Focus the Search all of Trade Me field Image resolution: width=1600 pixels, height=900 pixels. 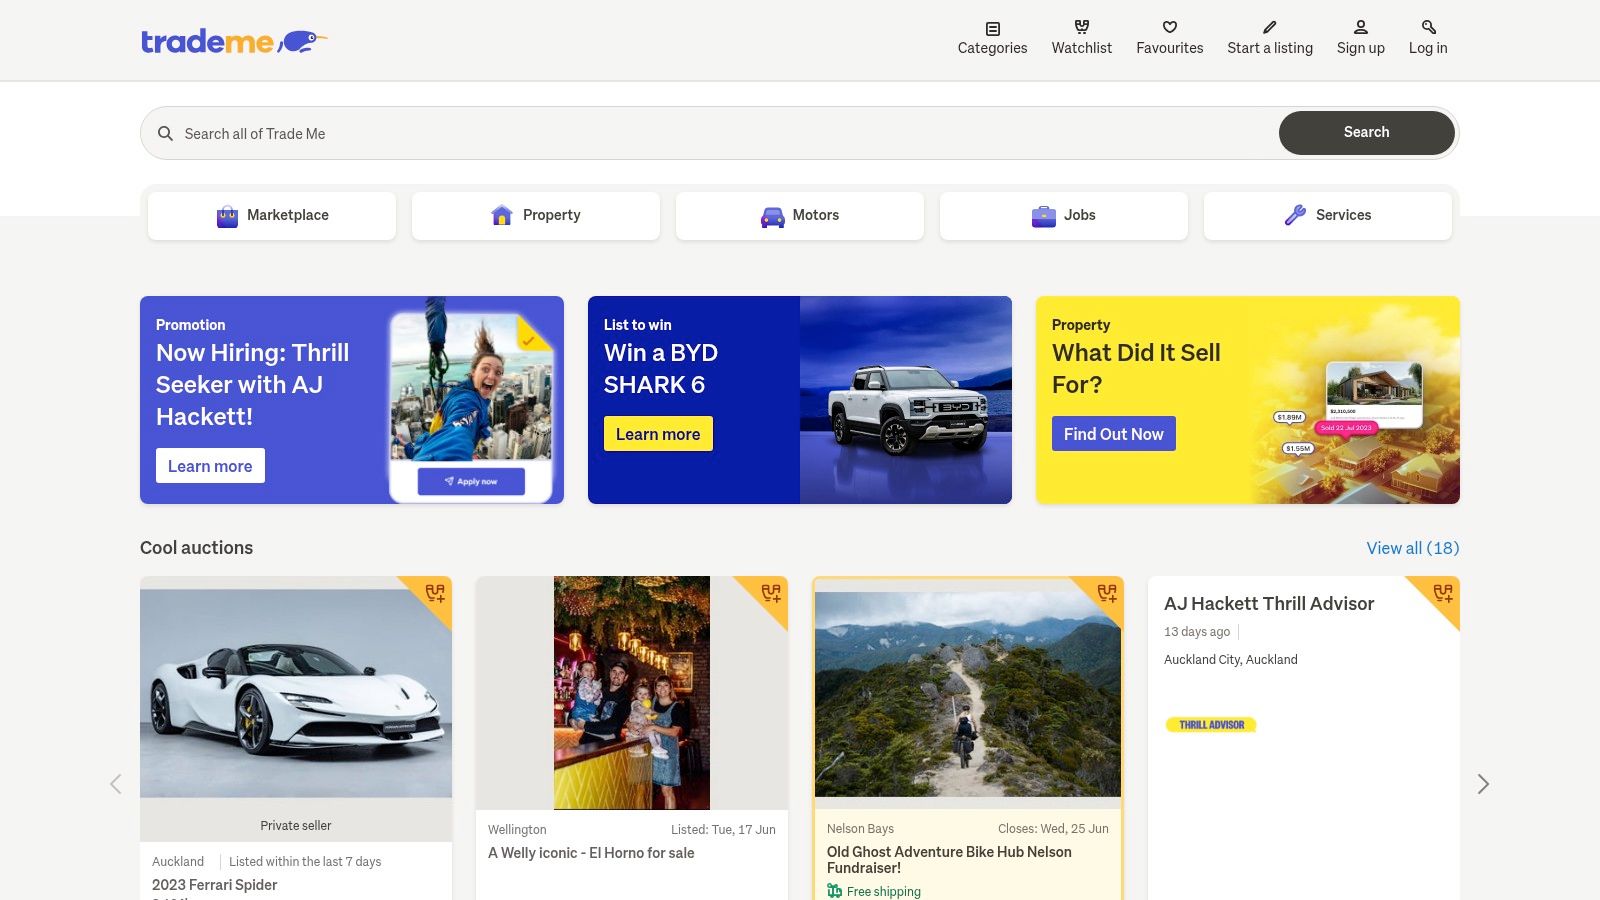click(x=710, y=133)
